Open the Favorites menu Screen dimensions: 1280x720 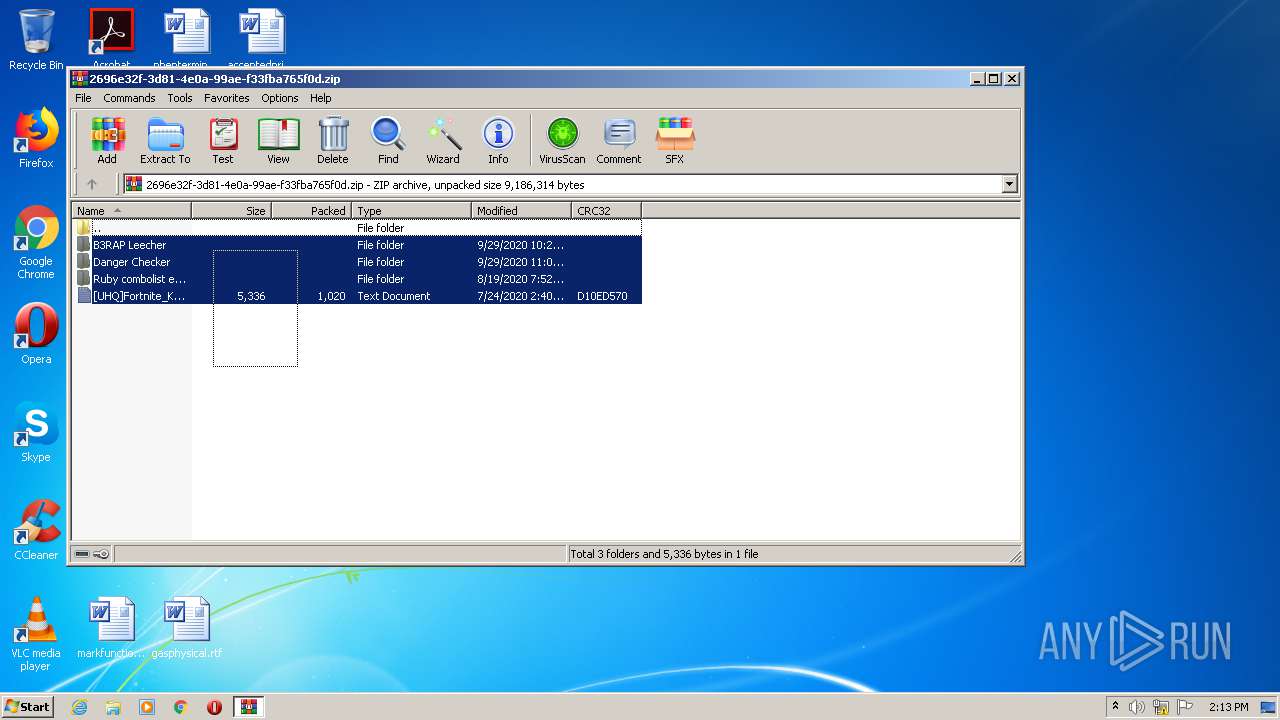click(x=227, y=98)
